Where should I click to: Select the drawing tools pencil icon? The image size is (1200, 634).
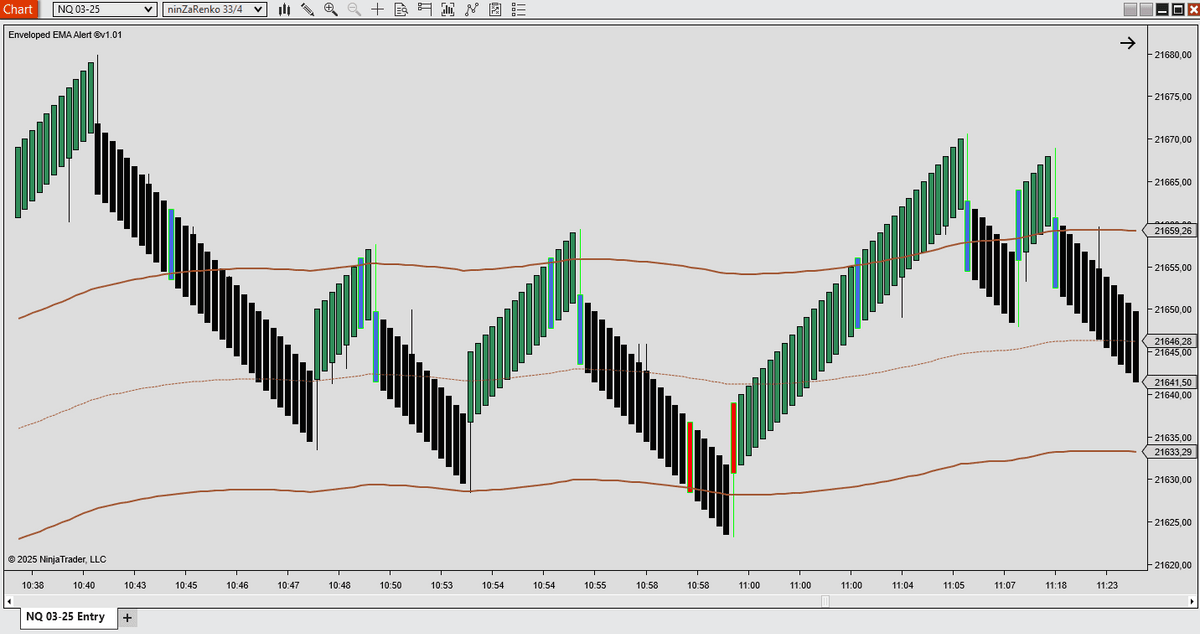click(307, 9)
